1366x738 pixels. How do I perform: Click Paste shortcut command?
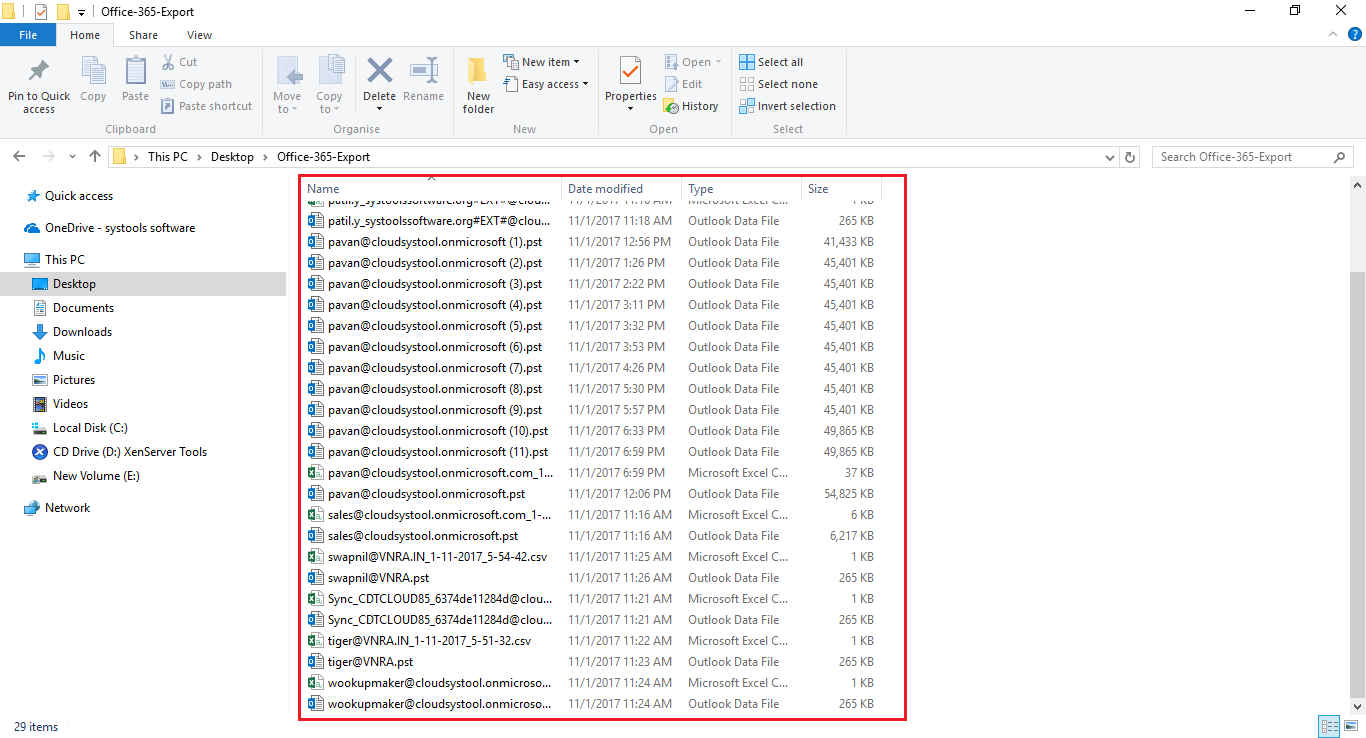tap(206, 106)
